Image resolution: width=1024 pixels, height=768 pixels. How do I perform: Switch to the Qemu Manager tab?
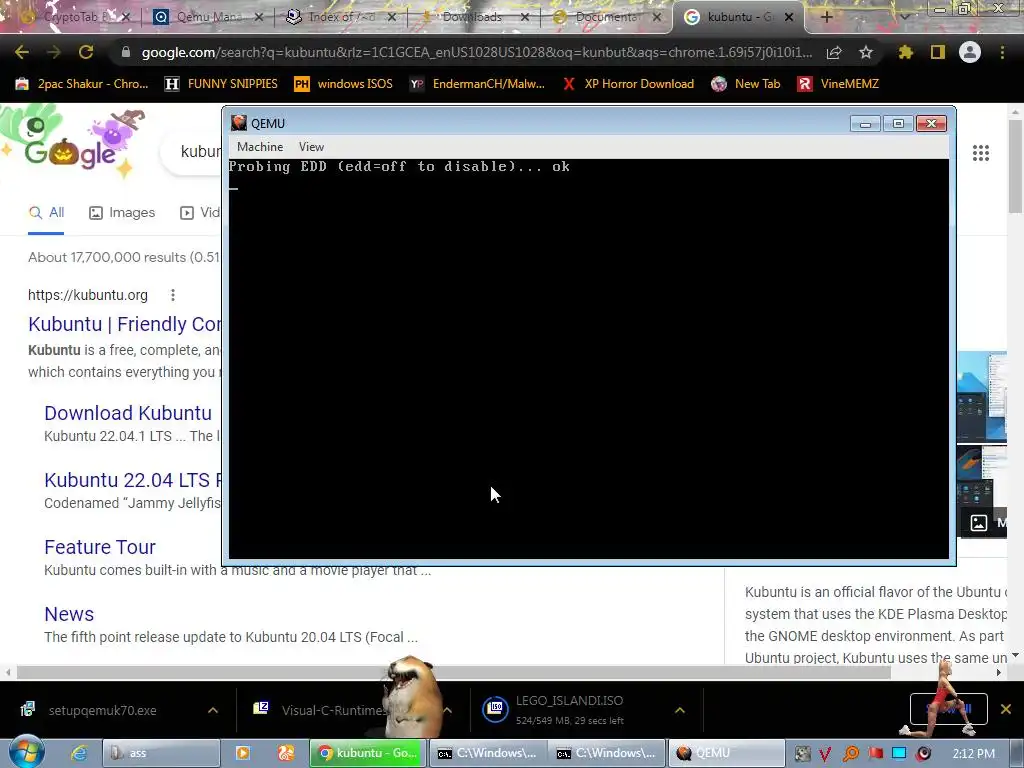point(206,17)
